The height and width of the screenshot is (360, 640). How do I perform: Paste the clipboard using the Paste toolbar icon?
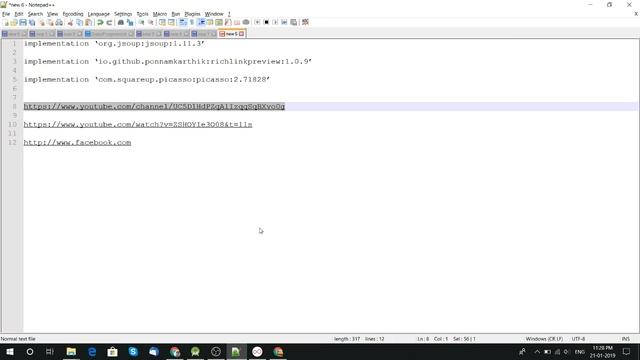click(89, 22)
